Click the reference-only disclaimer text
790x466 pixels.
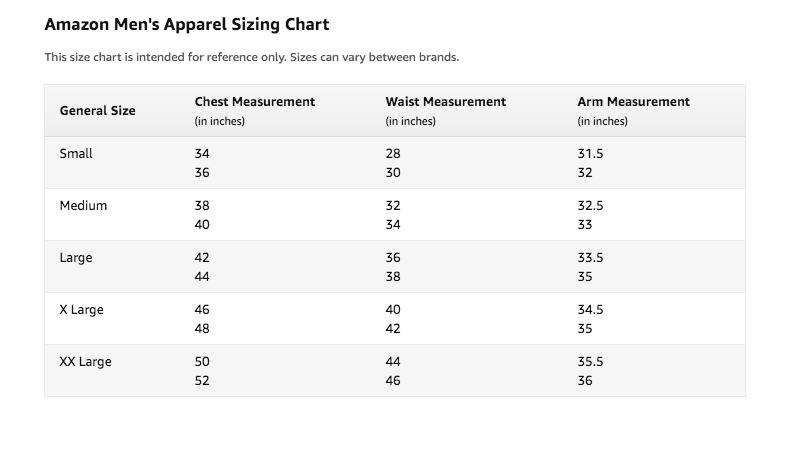[x=251, y=57]
